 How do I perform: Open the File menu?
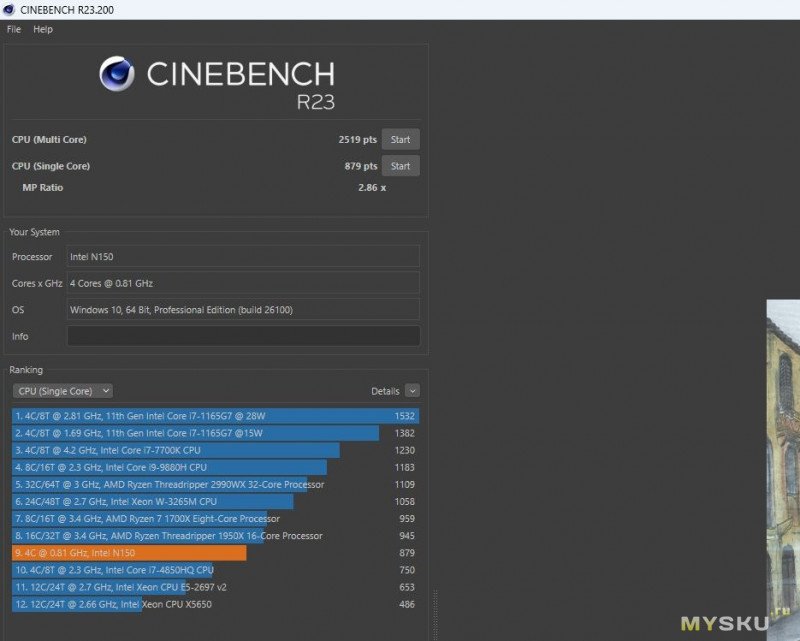click(x=14, y=30)
